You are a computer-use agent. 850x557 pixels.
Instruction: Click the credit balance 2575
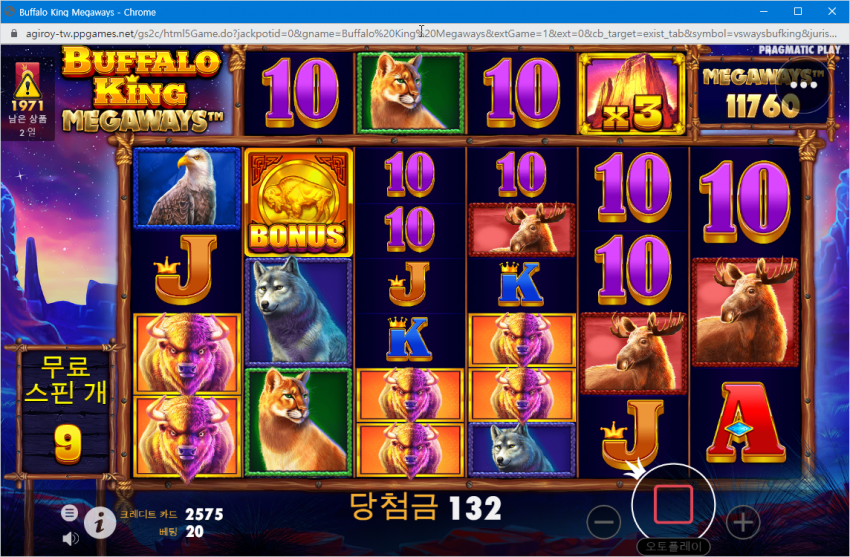point(204,514)
